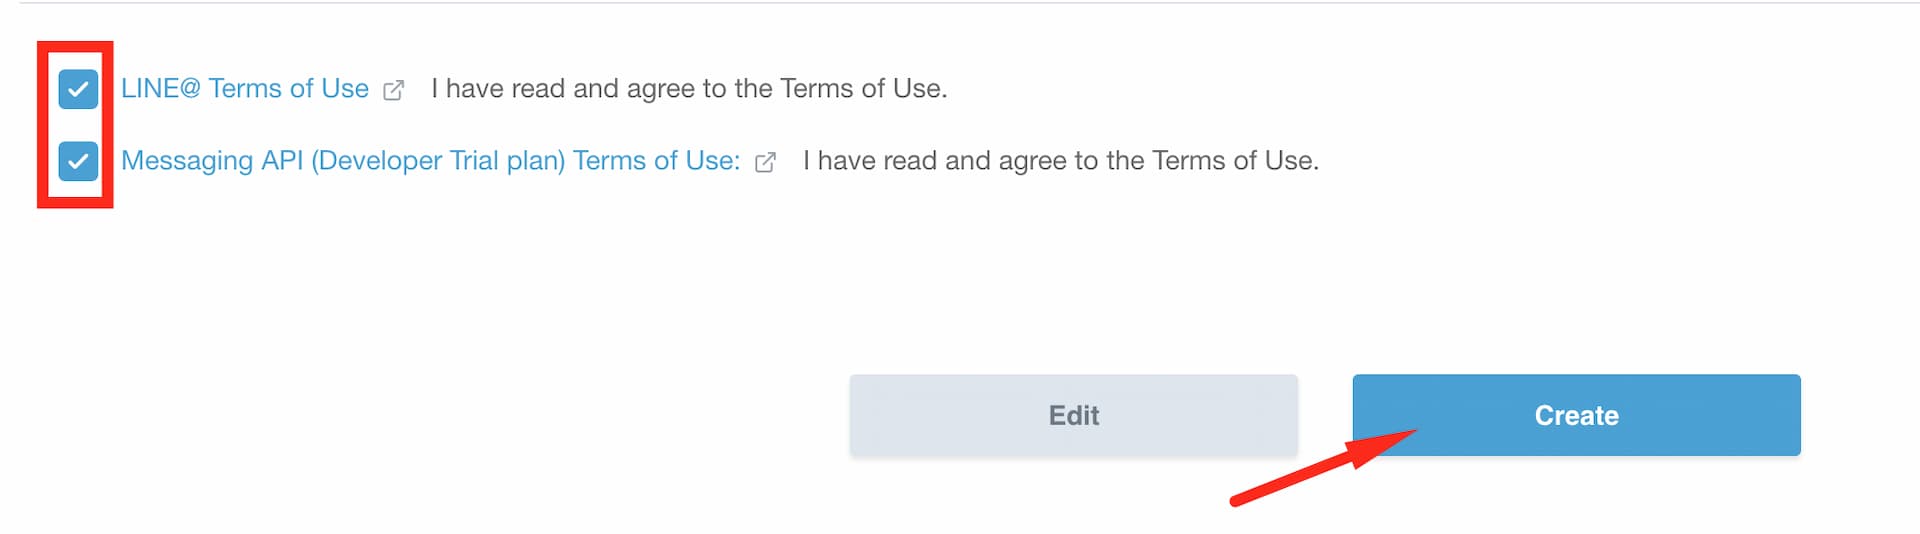Open Messaging API (Developer Trial plan) Terms link
The height and width of the screenshot is (534, 1920).
click(x=431, y=160)
